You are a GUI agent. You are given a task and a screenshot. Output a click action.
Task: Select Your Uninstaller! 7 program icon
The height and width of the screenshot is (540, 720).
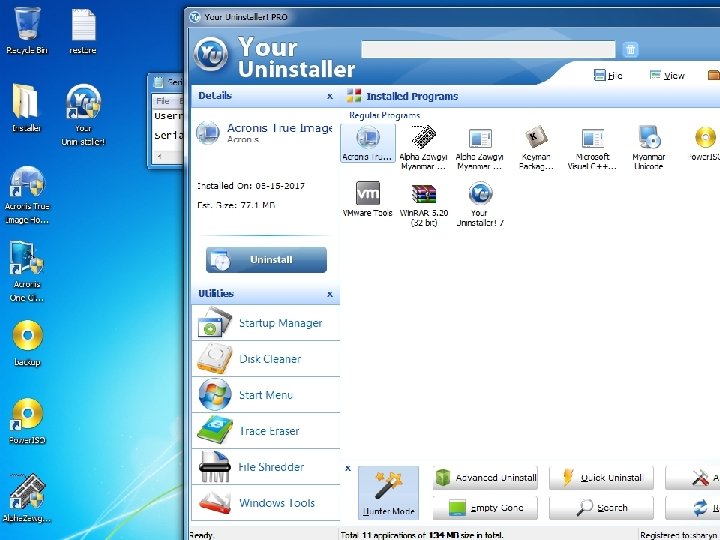point(480,204)
